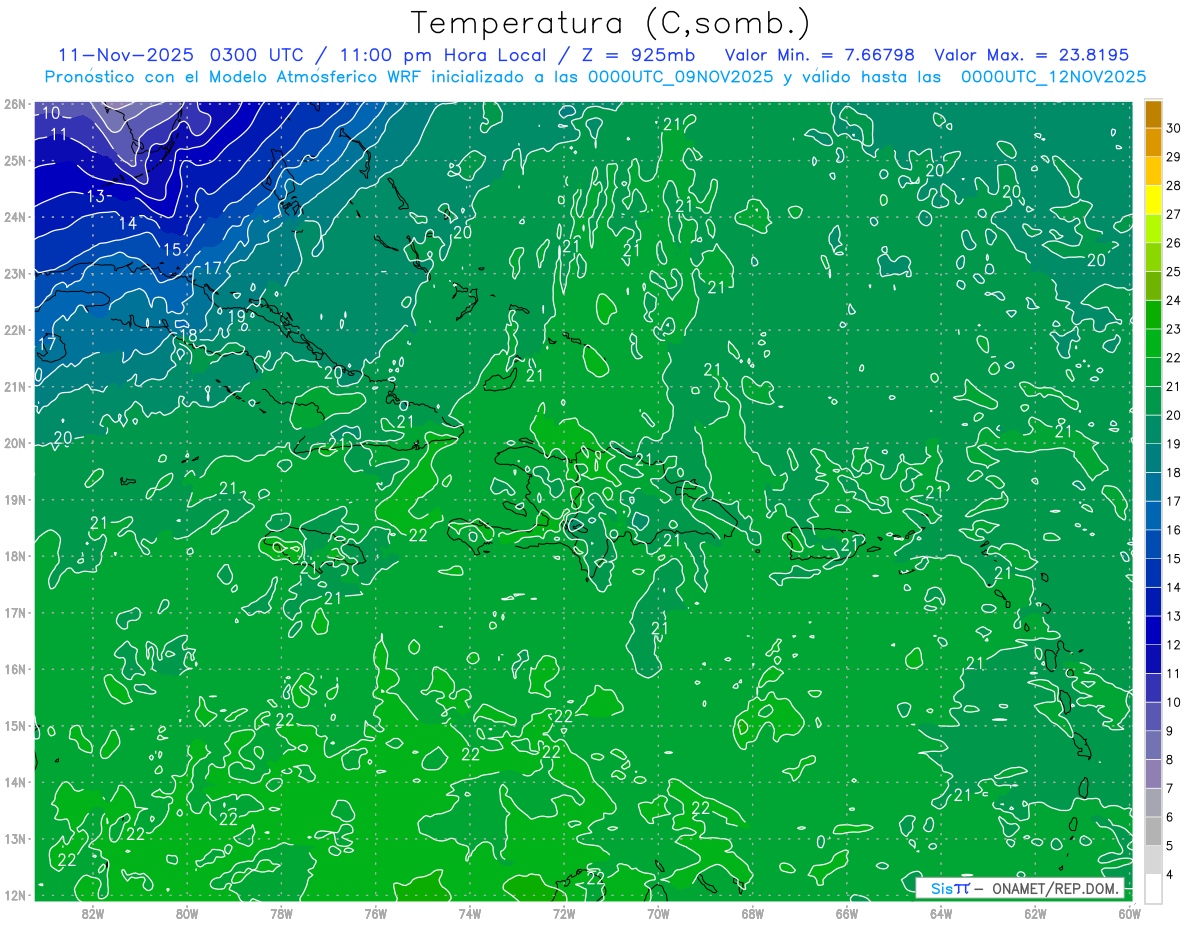Click the yellow swatch between 27 and 28

point(1154,200)
